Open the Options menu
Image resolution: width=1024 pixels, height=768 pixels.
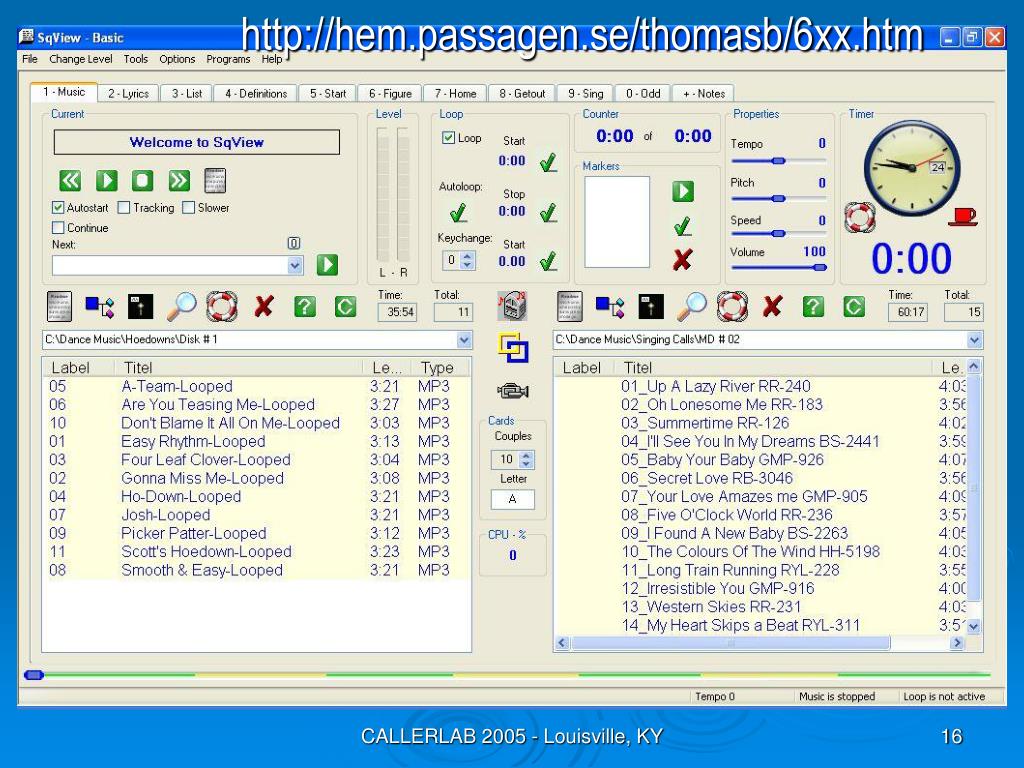[x=177, y=59]
